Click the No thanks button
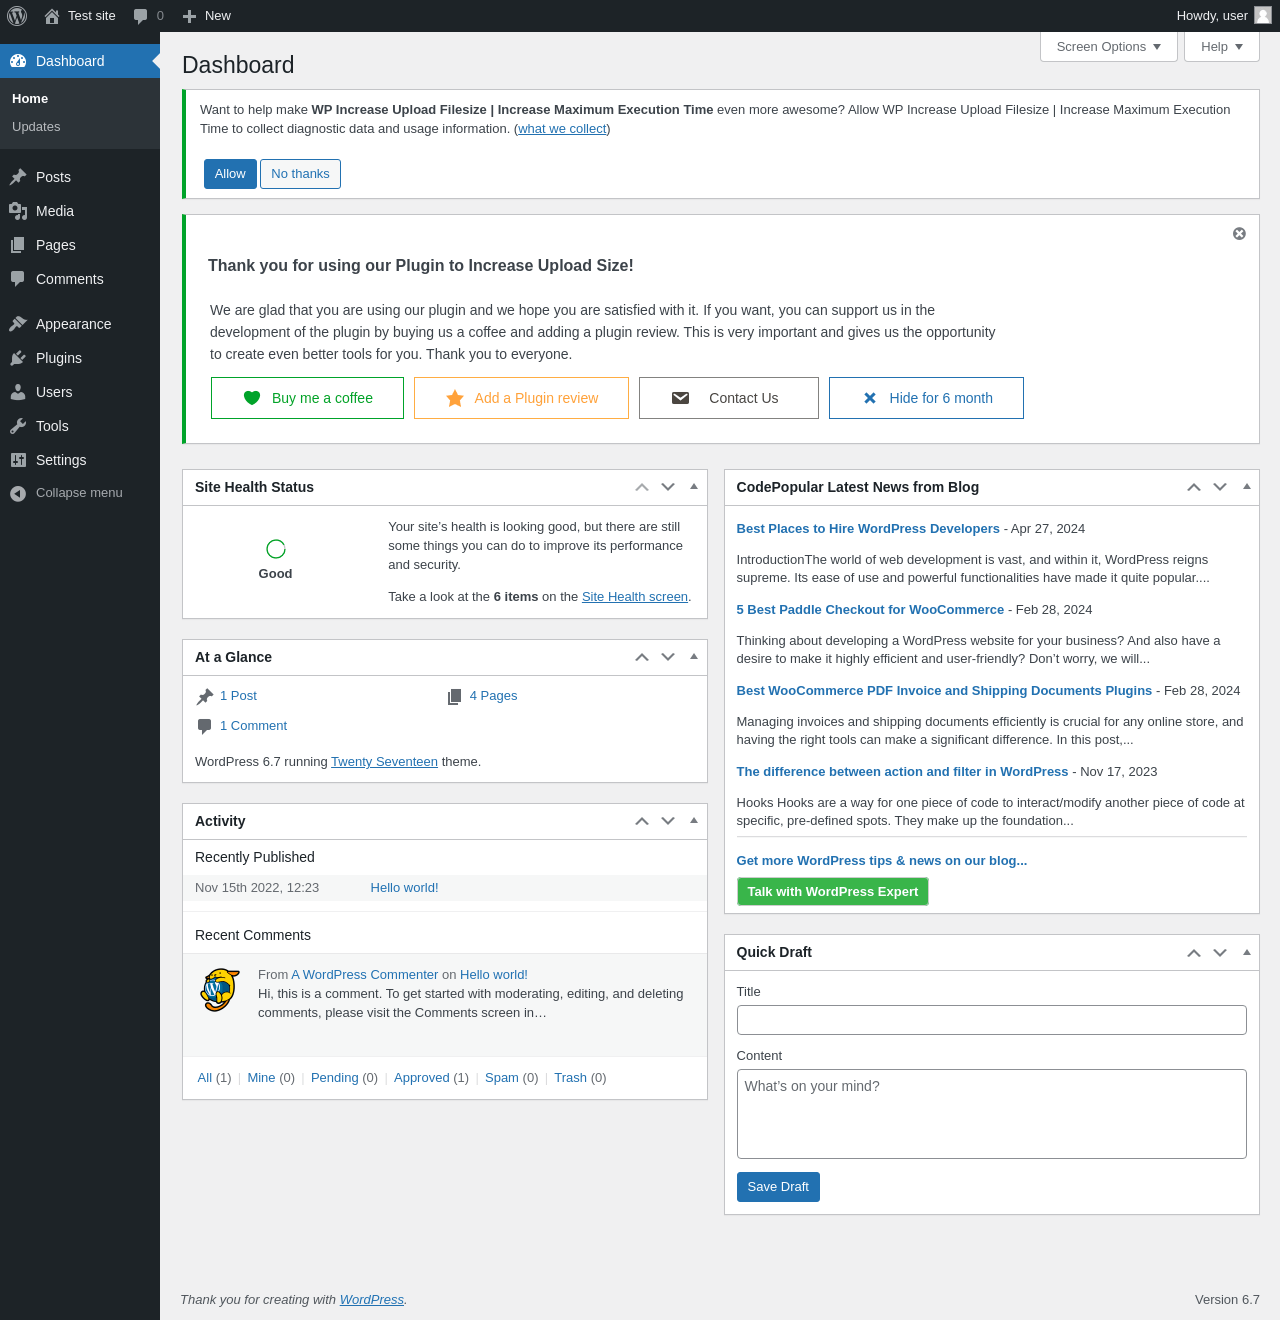Image resolution: width=1280 pixels, height=1320 pixels. pyautogui.click(x=300, y=174)
